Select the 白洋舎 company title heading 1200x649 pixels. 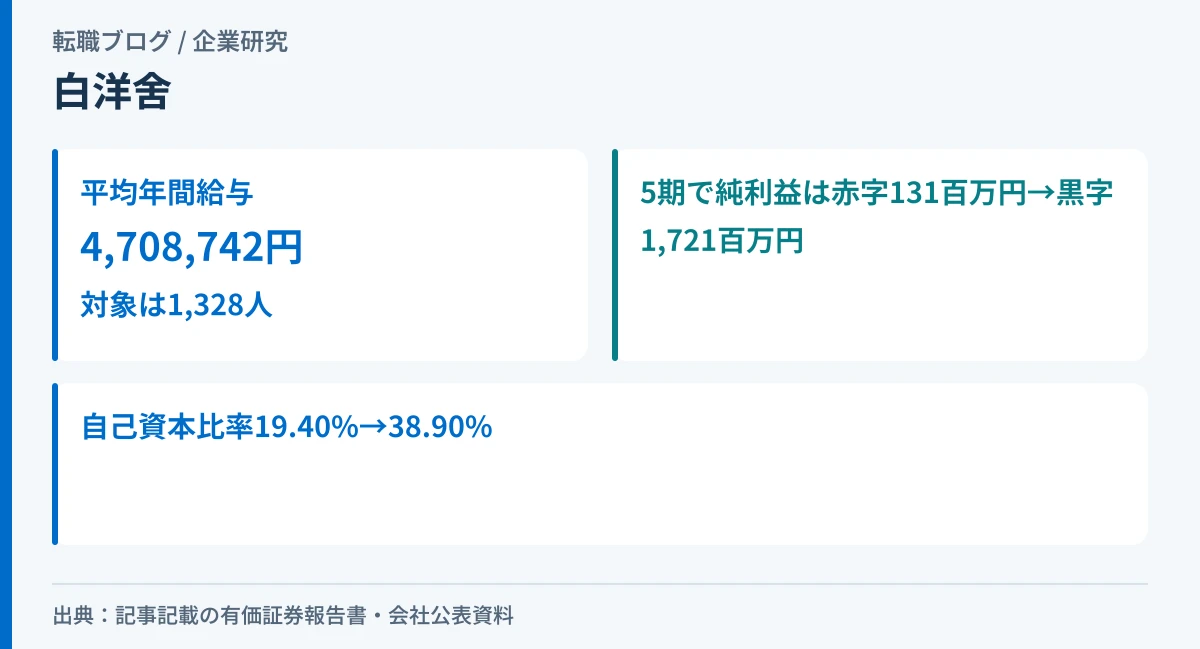(x=111, y=92)
